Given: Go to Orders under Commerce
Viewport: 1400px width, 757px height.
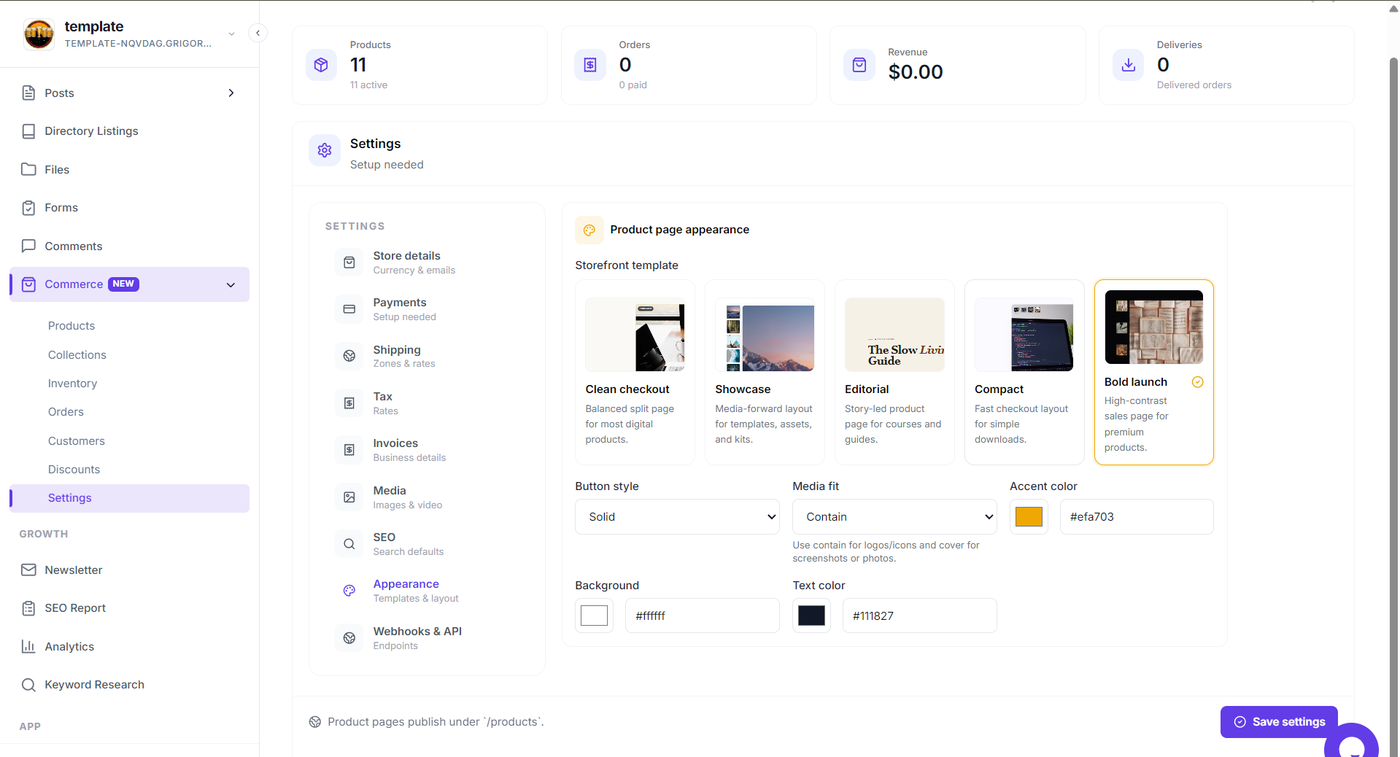Looking at the screenshot, I should tap(66, 412).
